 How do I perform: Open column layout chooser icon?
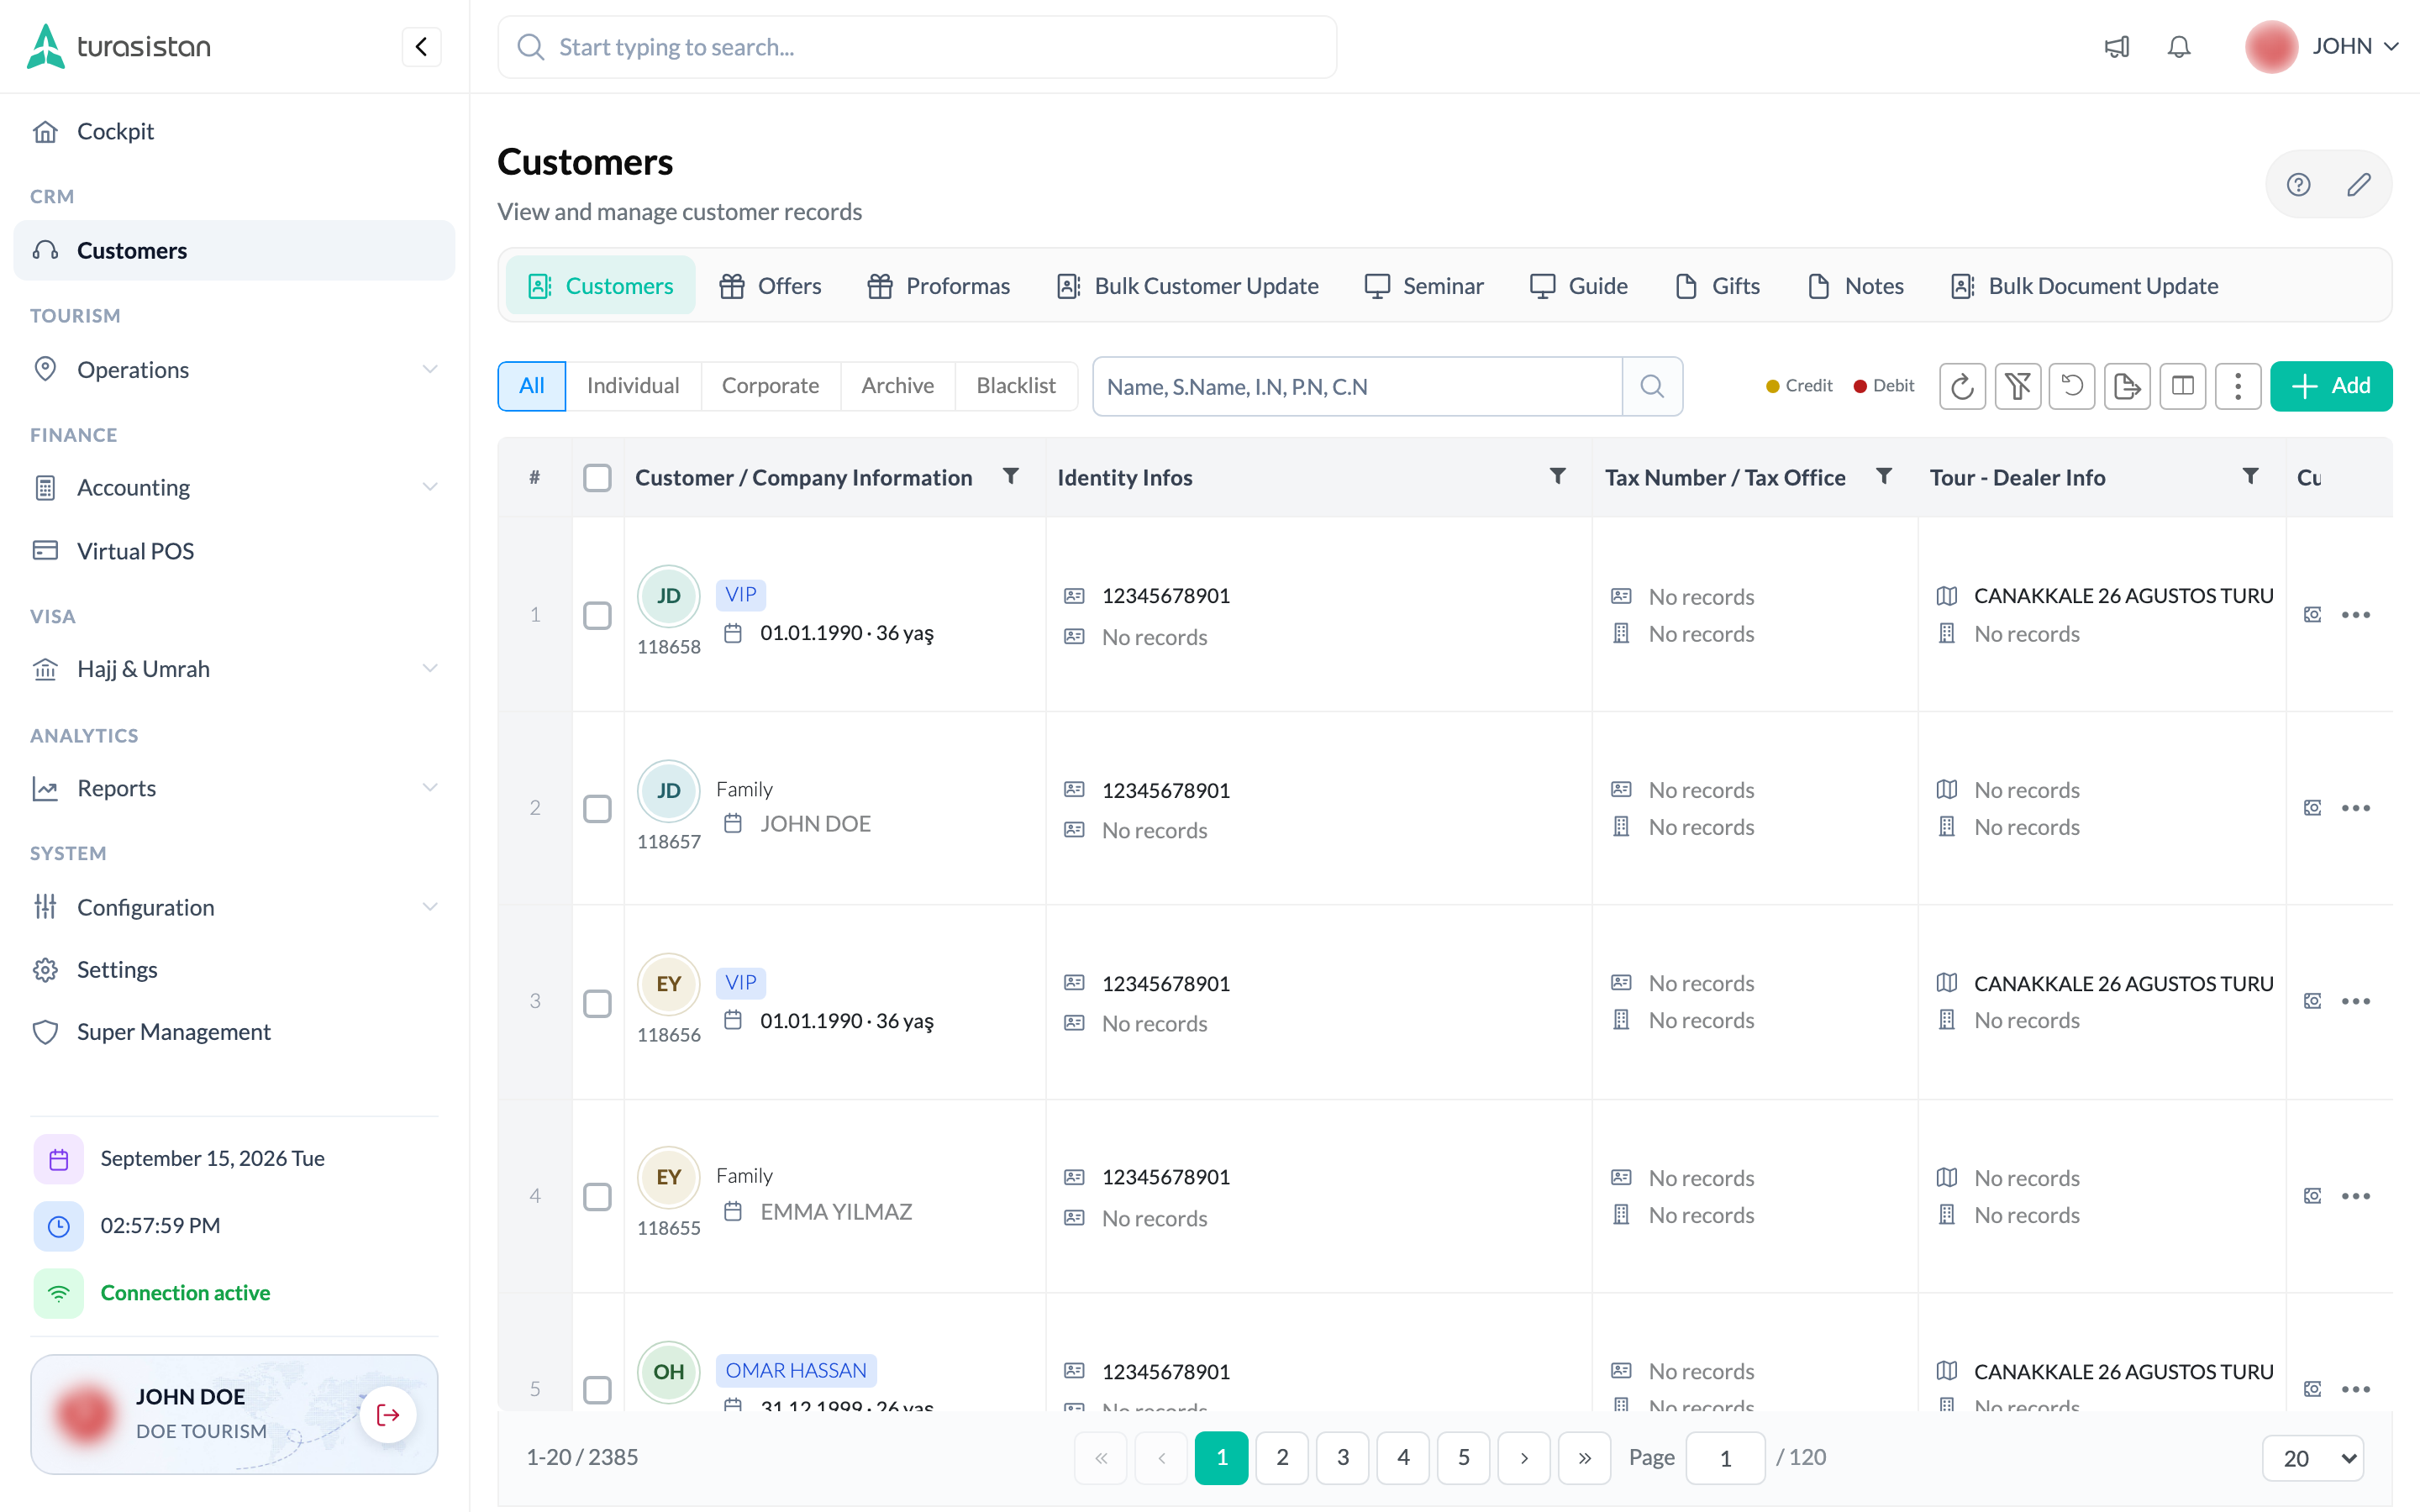(2182, 386)
